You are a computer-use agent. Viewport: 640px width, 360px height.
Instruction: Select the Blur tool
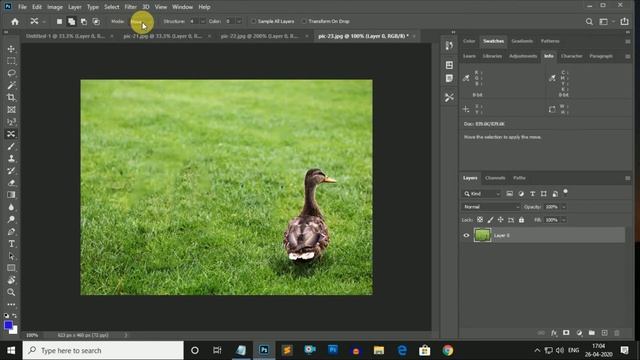point(11,207)
